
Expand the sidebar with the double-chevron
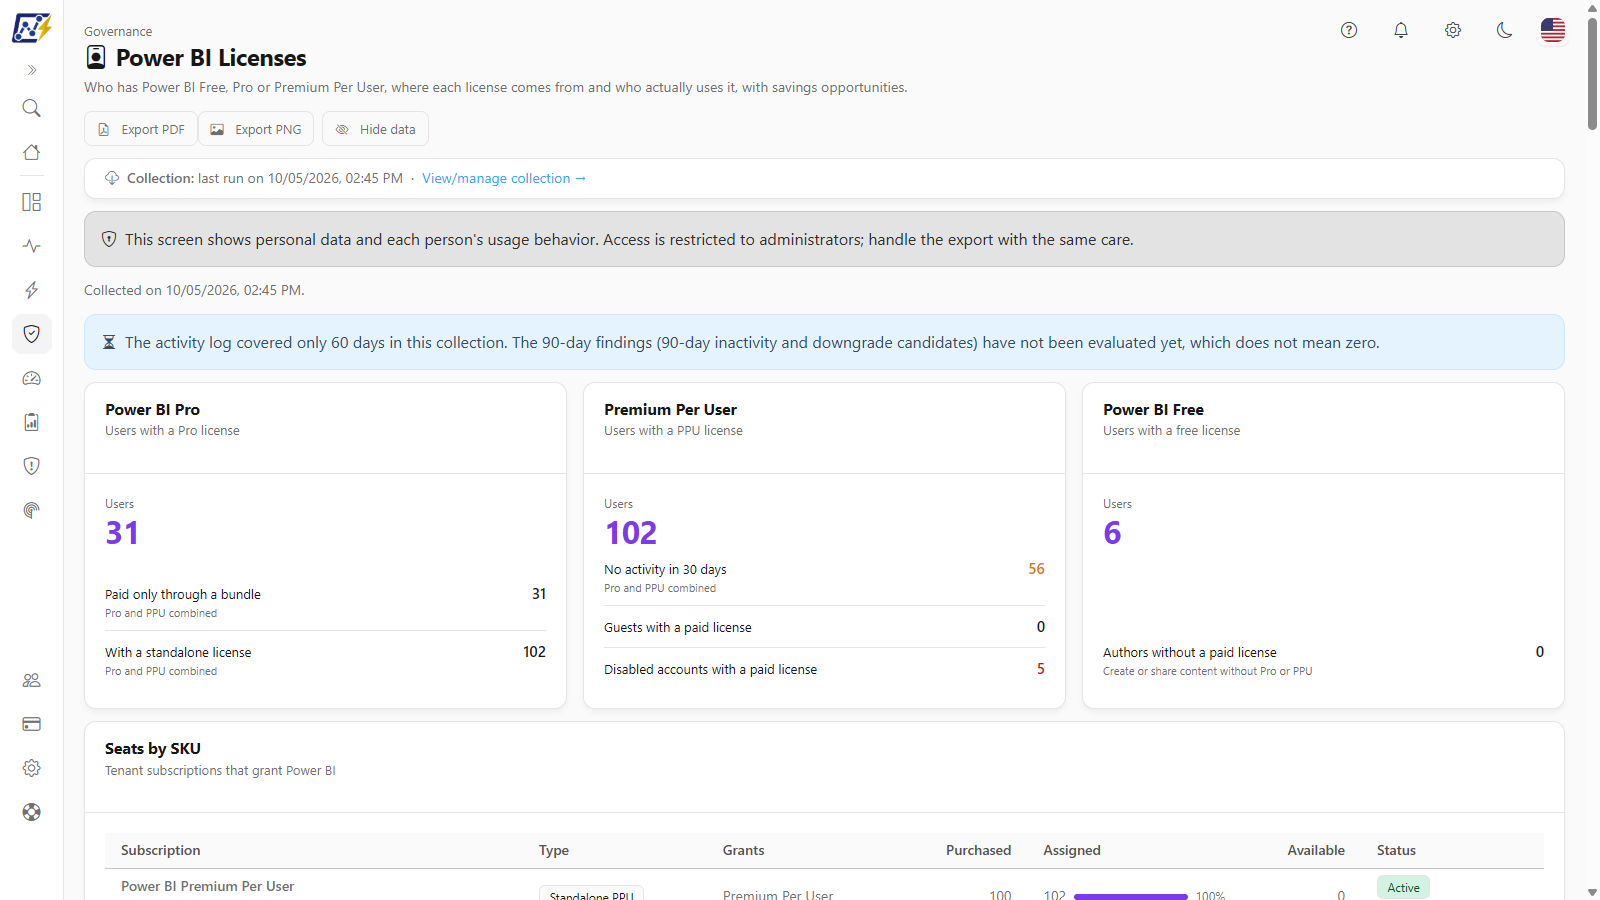32,70
